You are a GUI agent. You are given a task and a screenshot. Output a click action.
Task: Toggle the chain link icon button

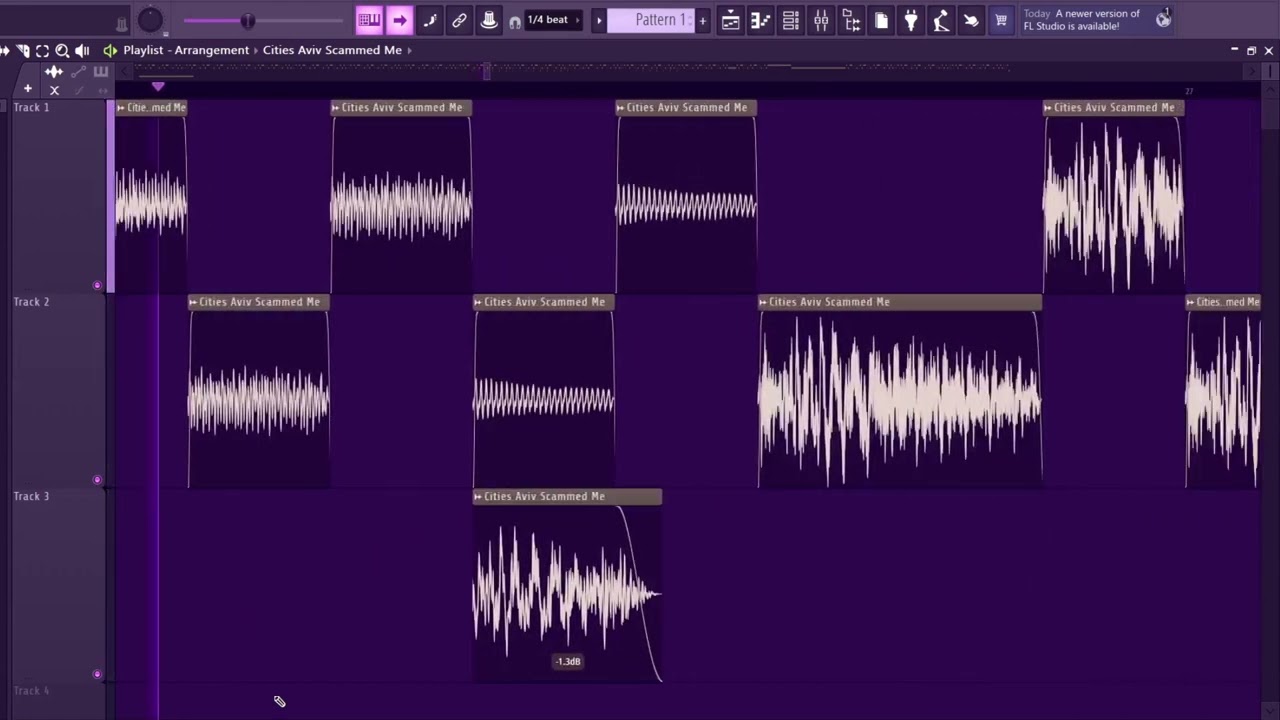(459, 20)
